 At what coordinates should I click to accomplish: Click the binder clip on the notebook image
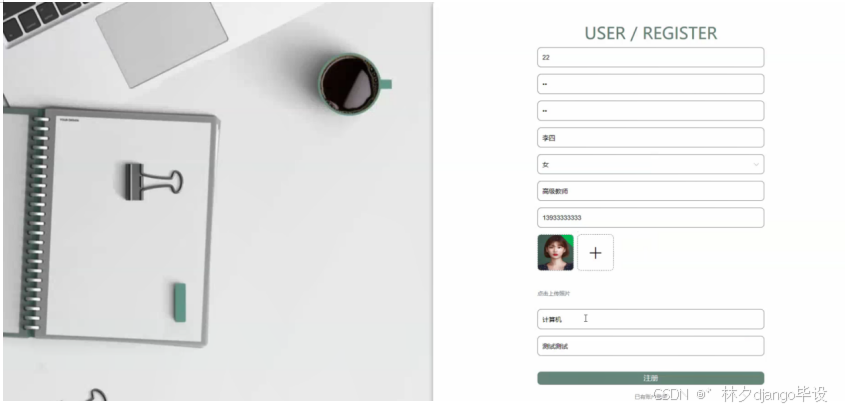tap(154, 182)
